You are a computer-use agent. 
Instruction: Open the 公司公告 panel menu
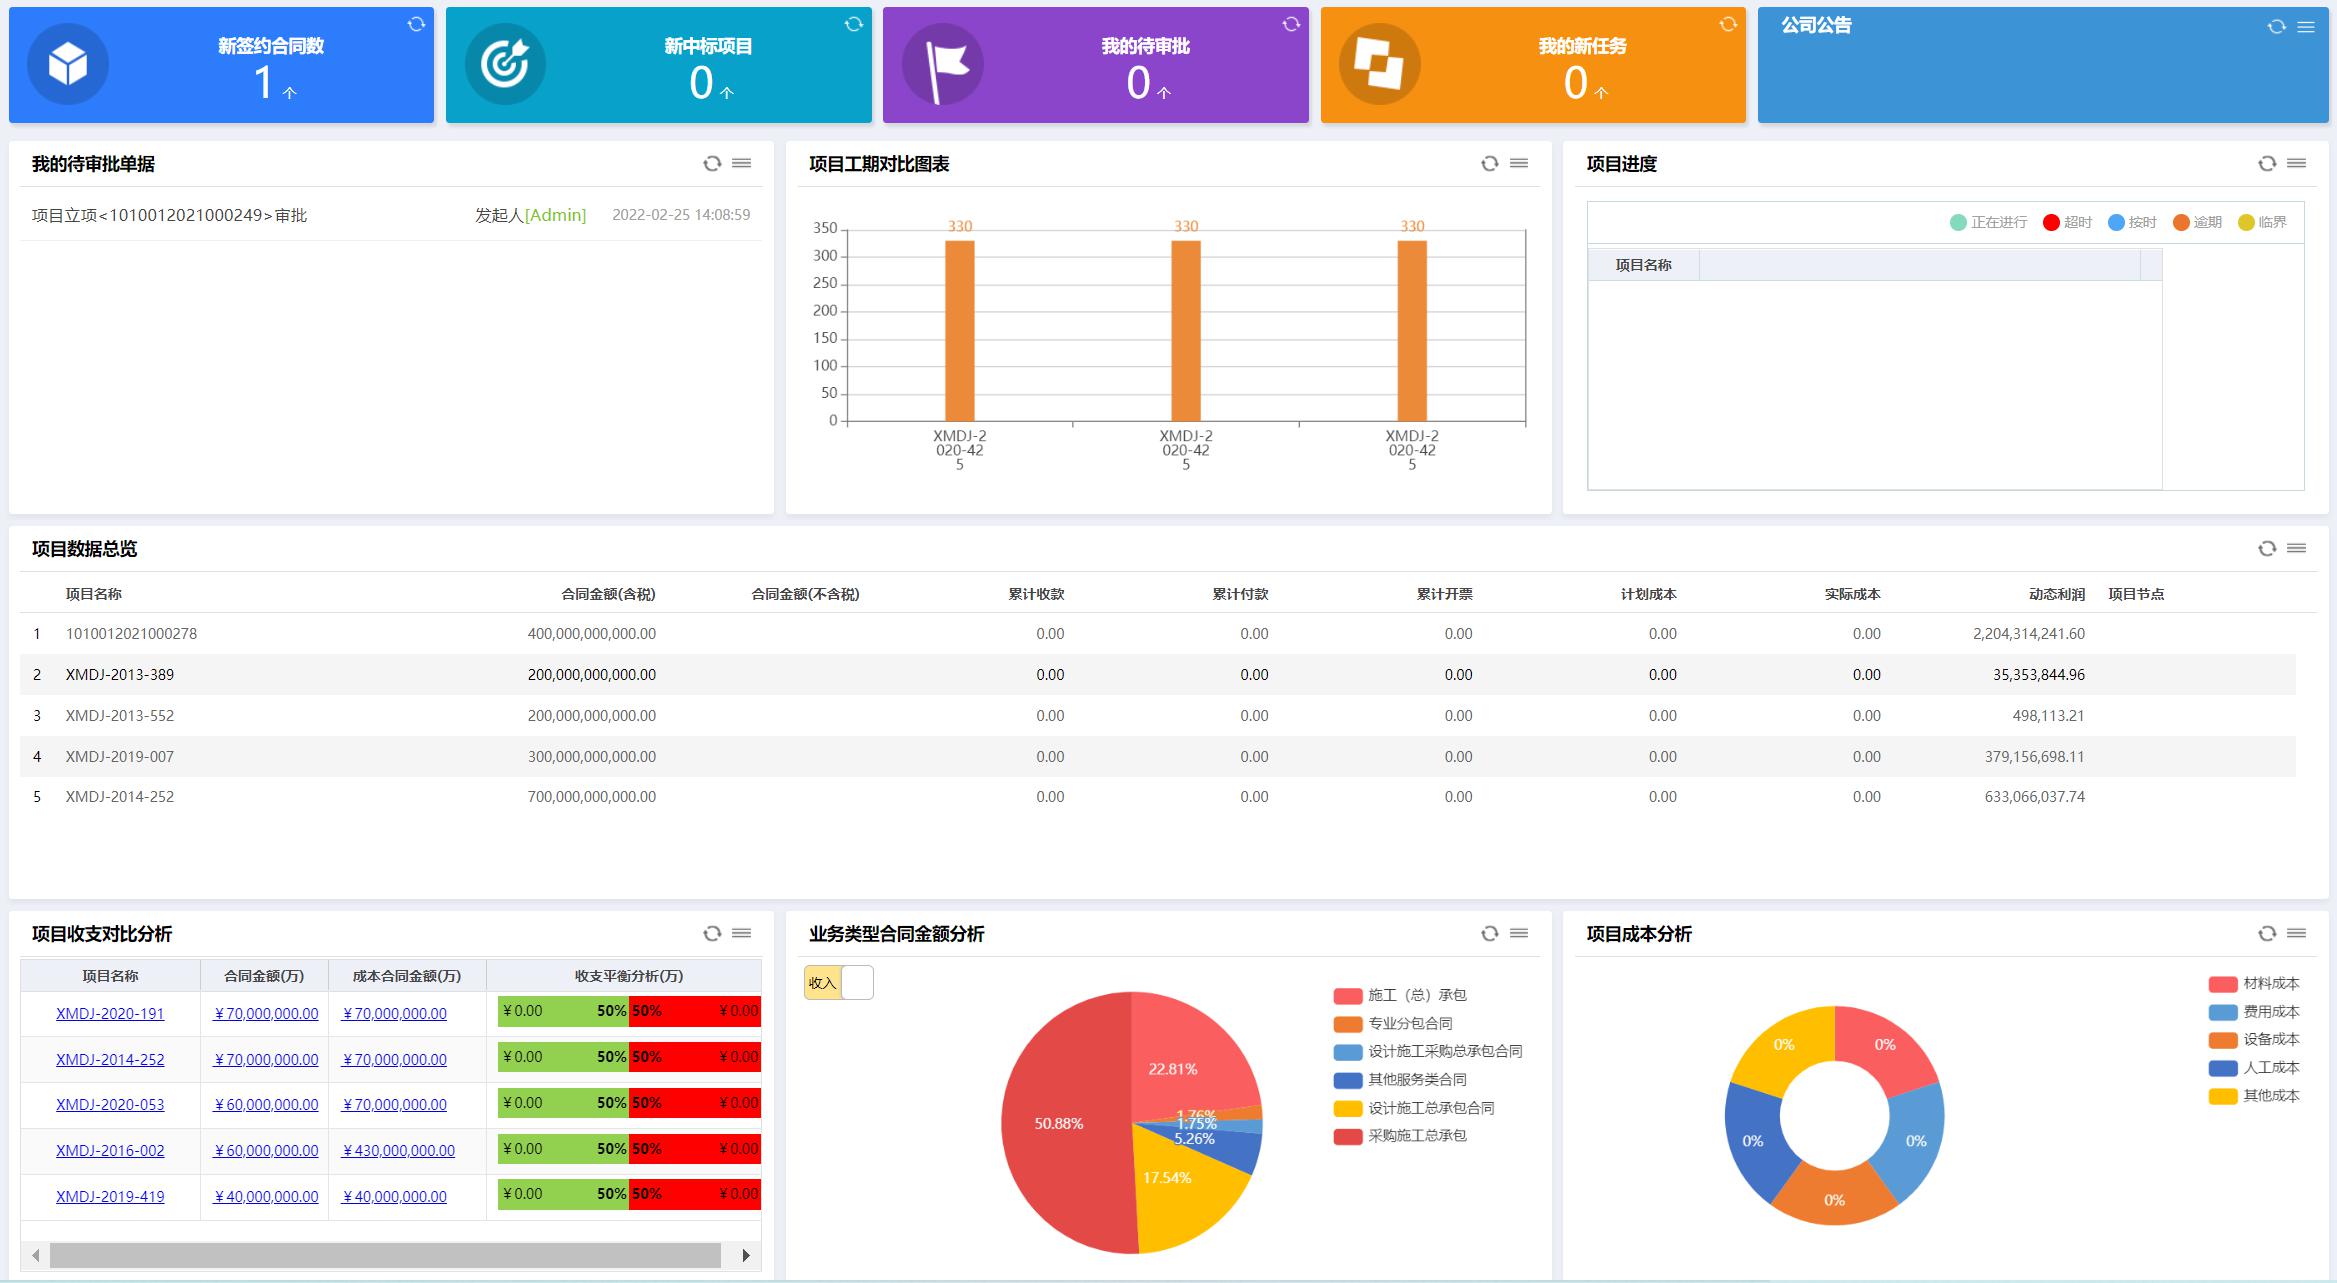(x=2306, y=27)
